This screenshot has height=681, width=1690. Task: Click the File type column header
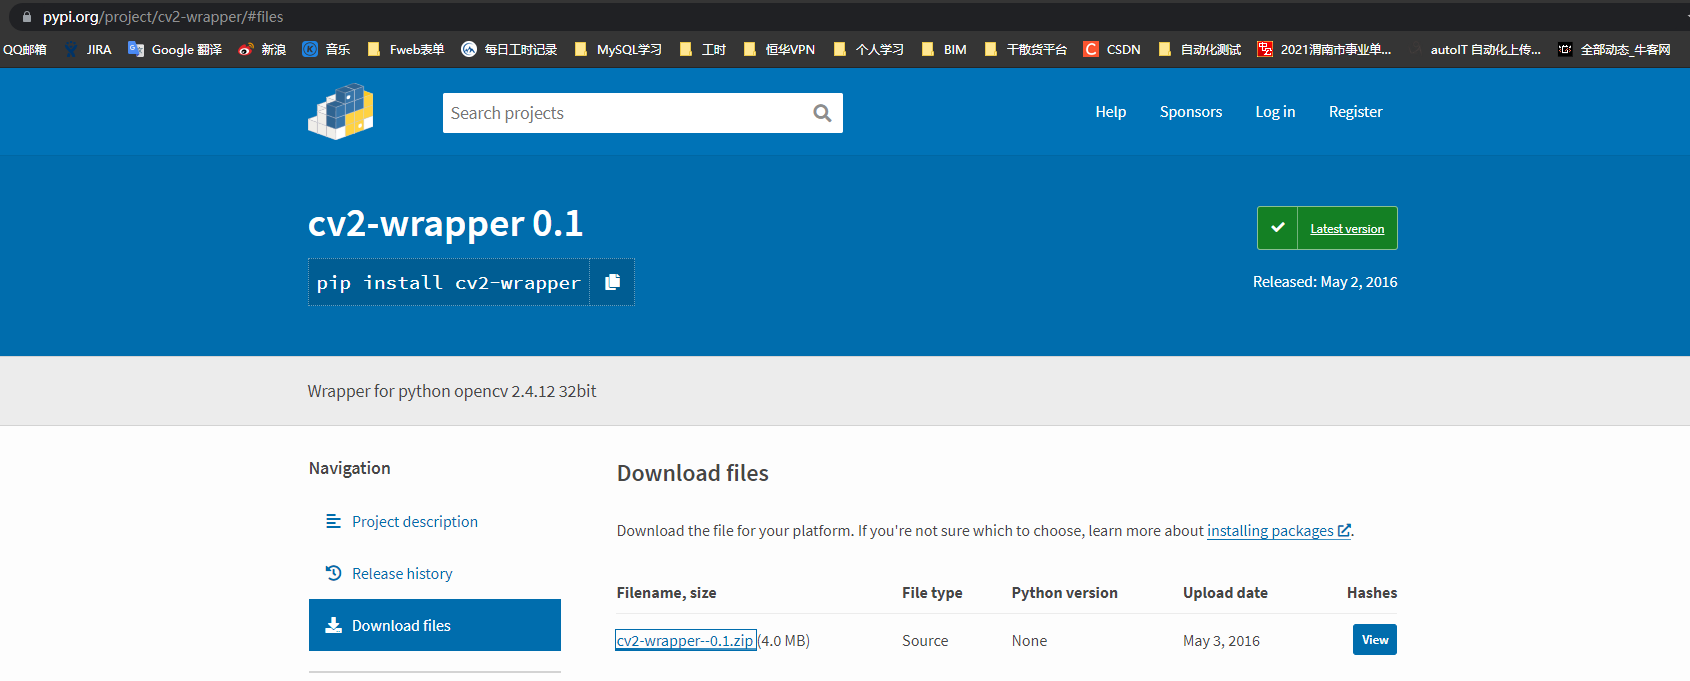click(932, 593)
